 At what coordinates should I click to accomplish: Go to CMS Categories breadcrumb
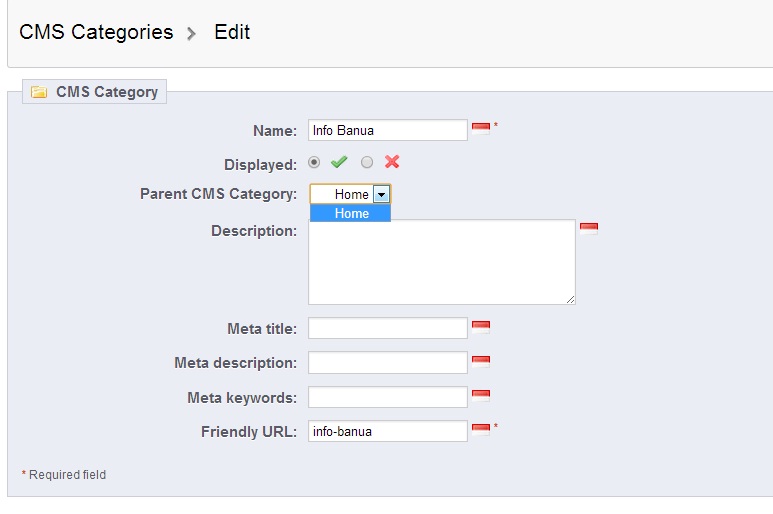click(x=96, y=32)
